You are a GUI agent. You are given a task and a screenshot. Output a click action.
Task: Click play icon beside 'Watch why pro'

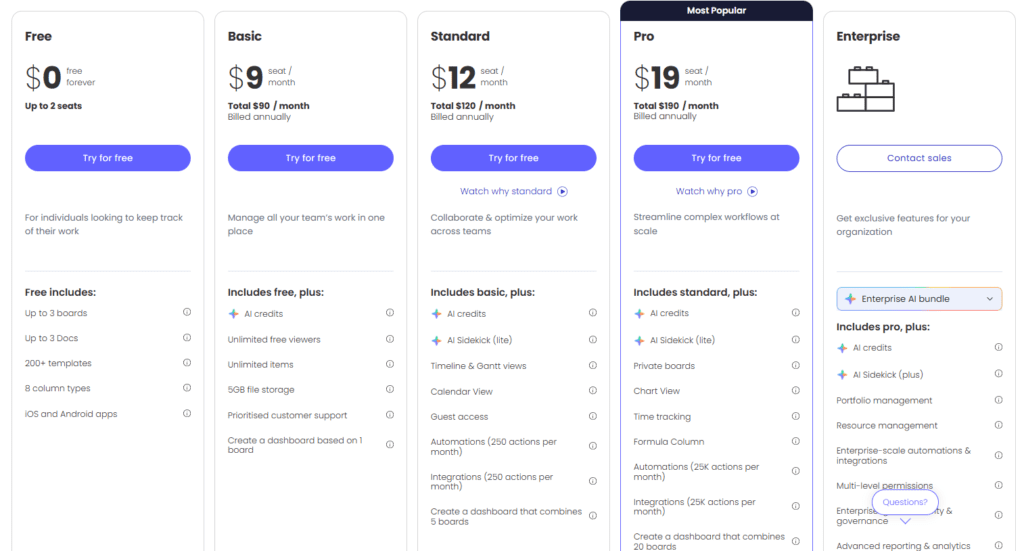pos(753,191)
